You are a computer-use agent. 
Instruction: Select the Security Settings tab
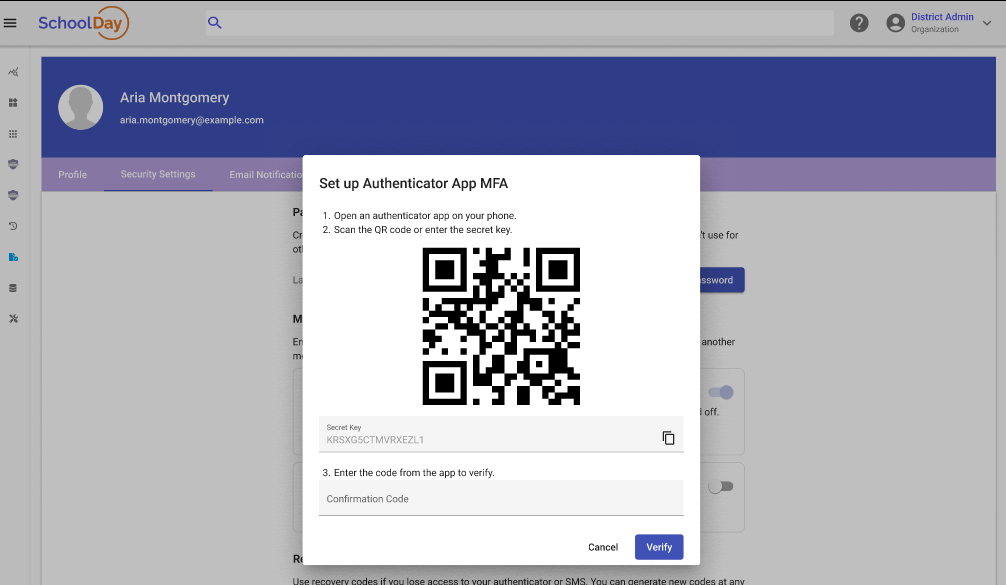click(x=158, y=174)
